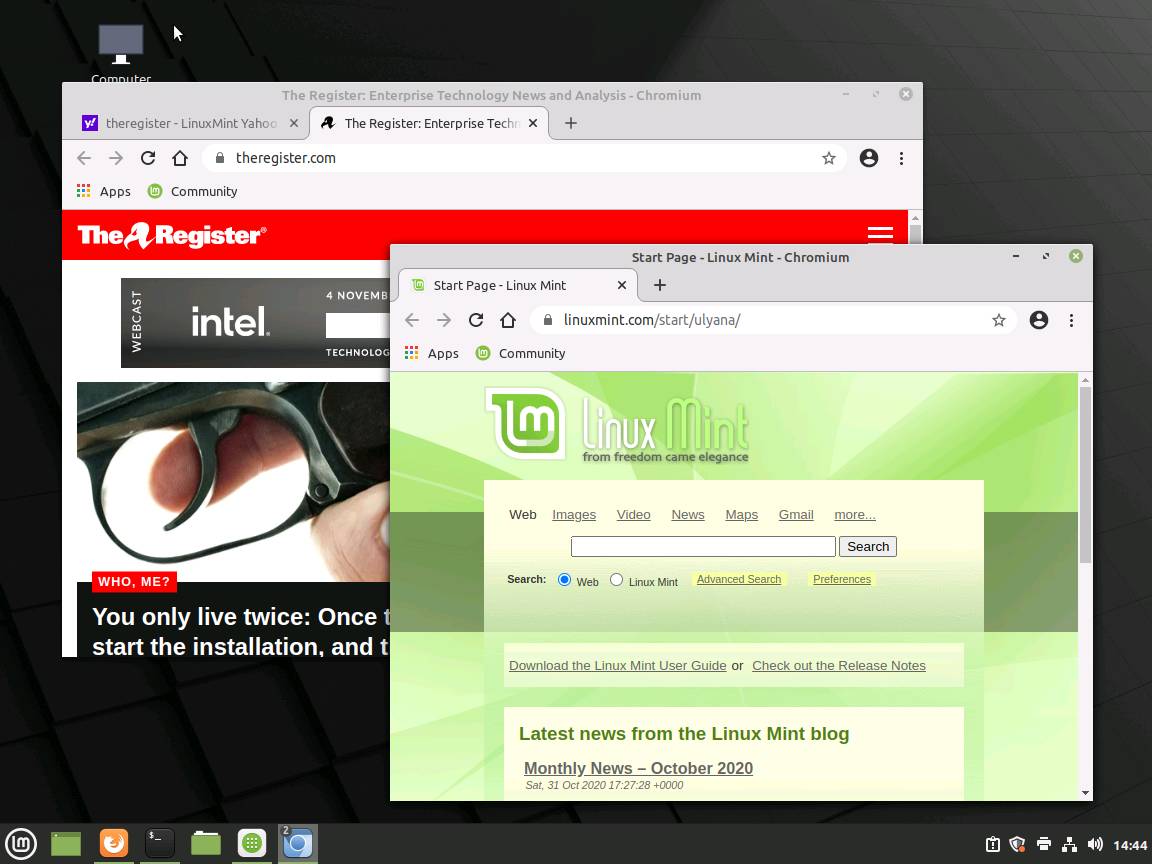
Task: Open home page in Linux Mint window
Action: coord(508,320)
